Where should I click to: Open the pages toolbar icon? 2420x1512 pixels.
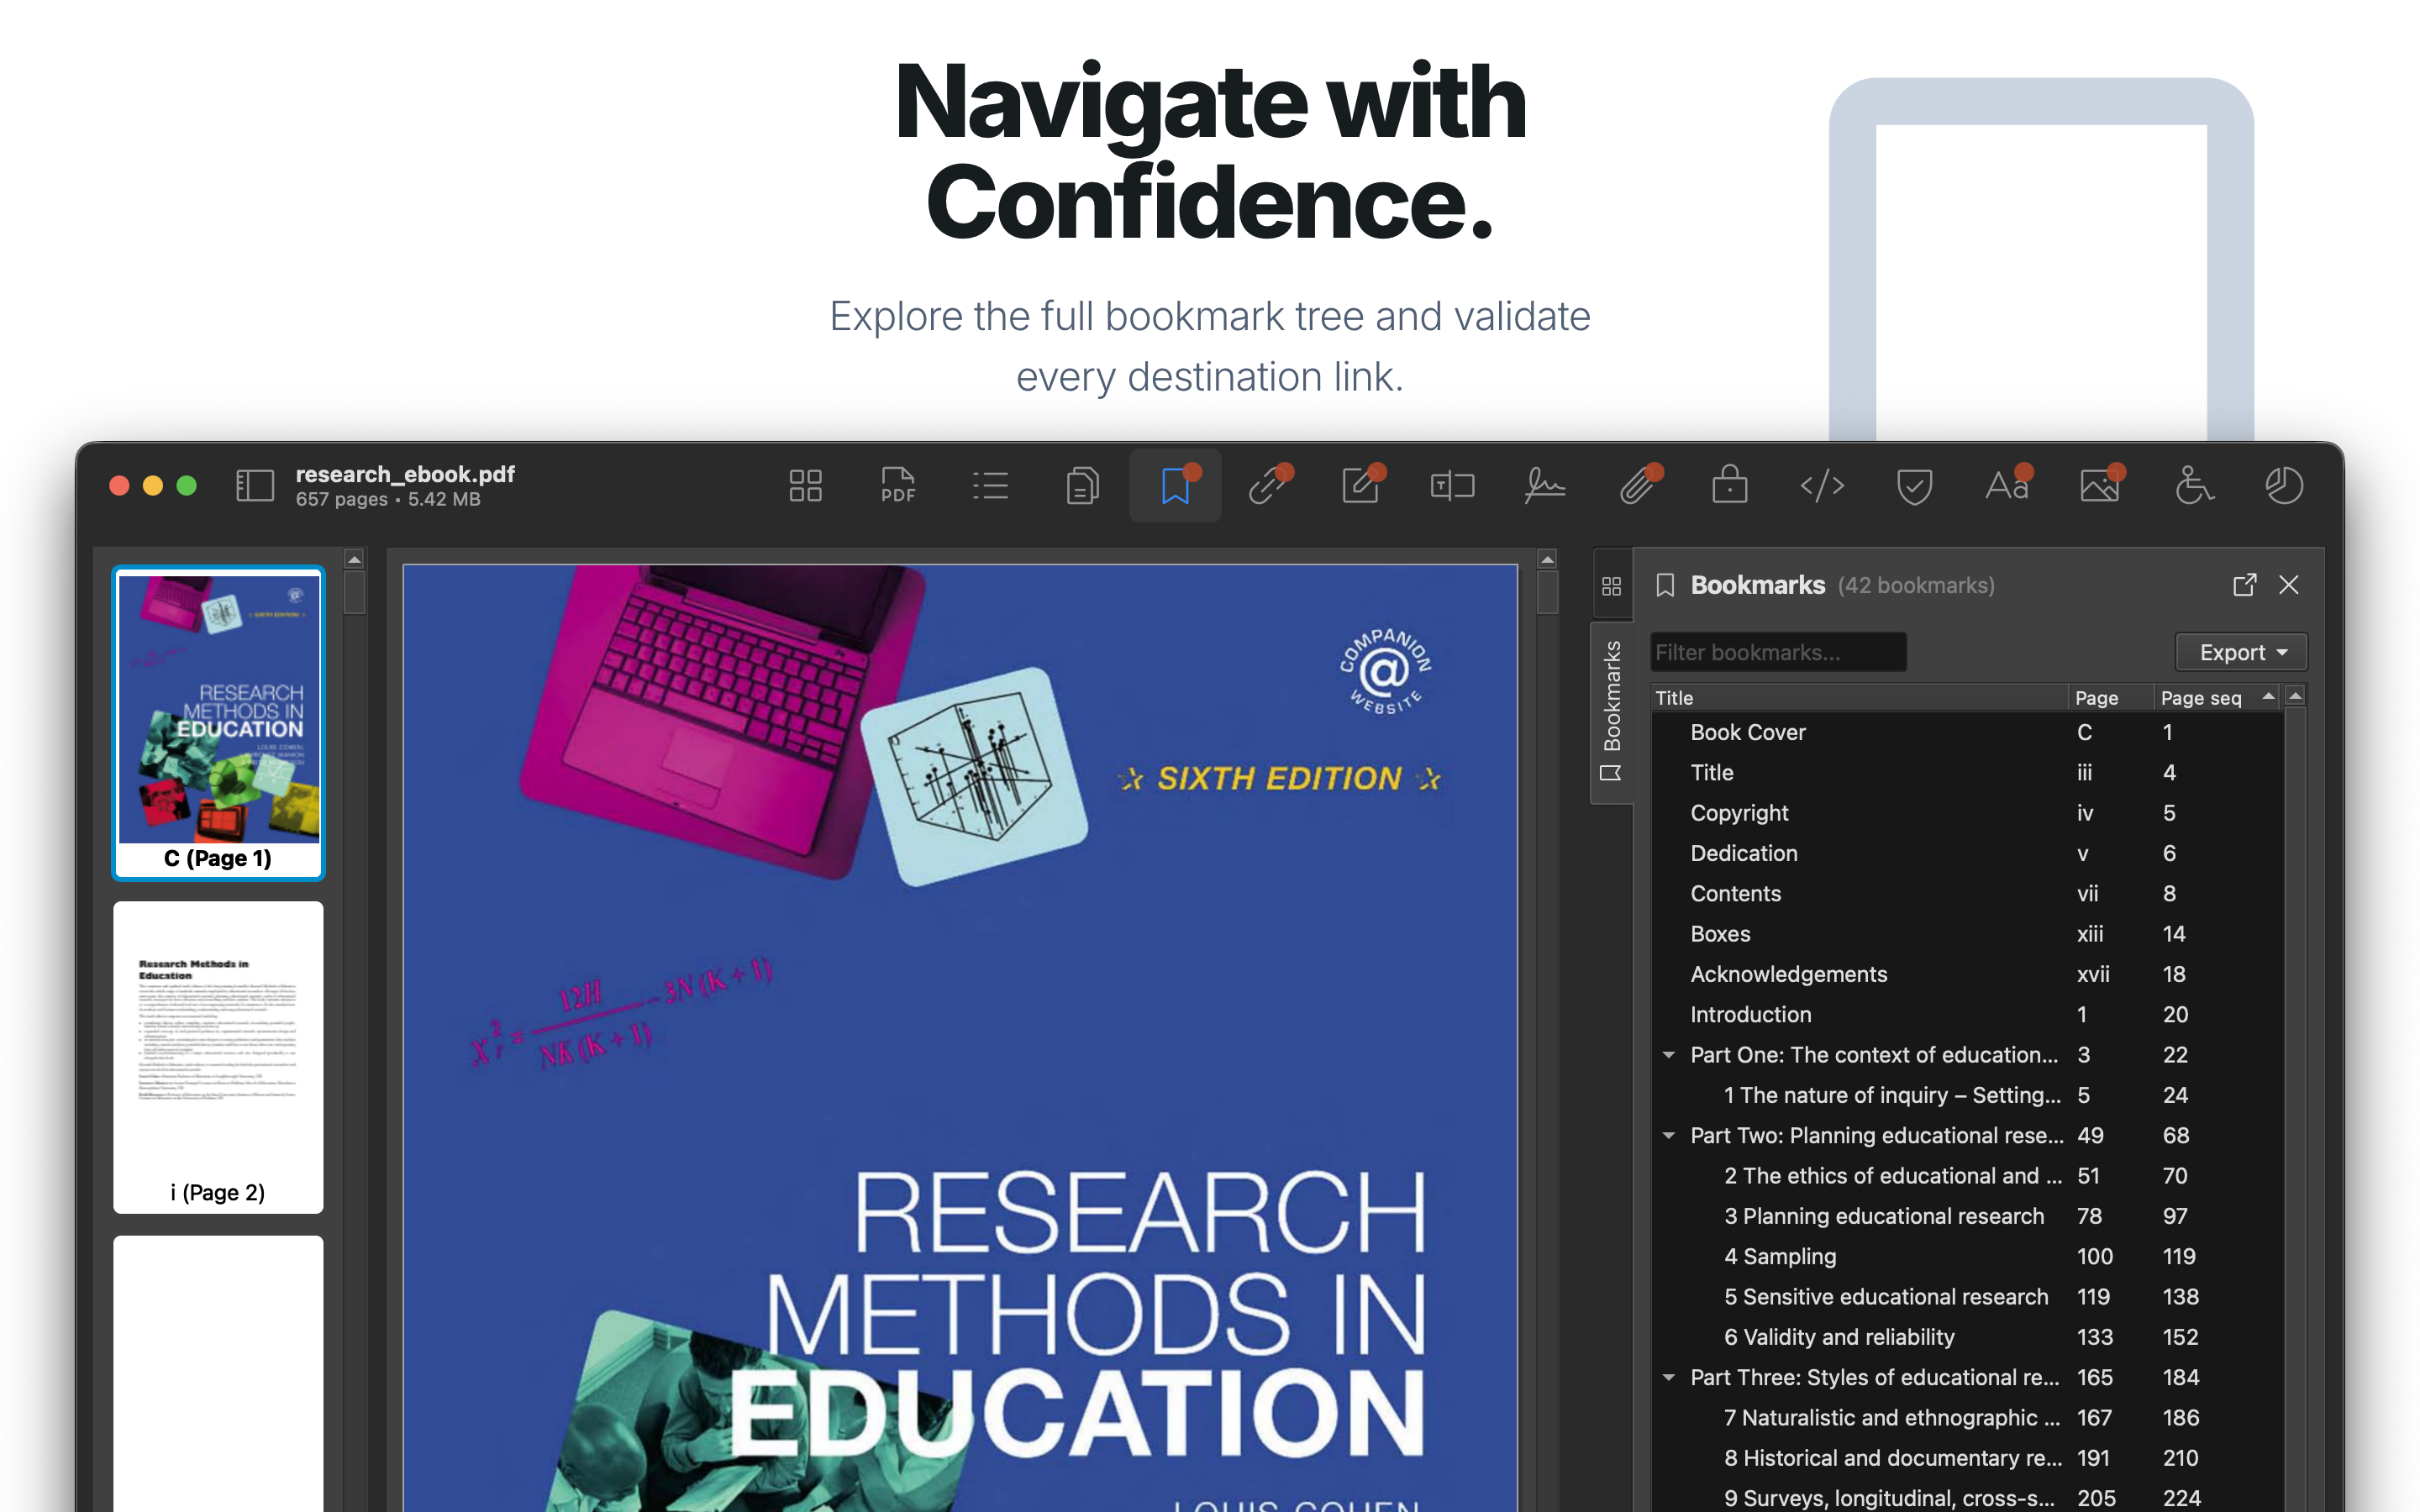pos(1082,486)
